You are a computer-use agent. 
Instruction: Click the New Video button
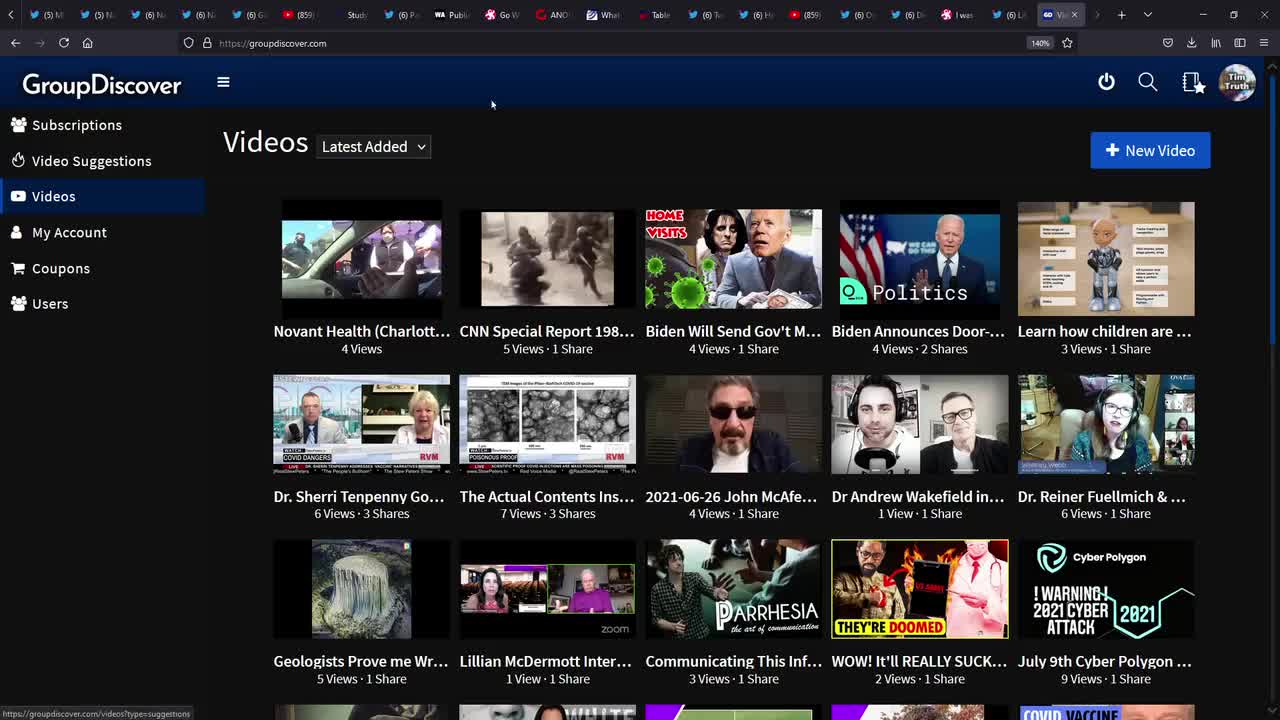pyautogui.click(x=1150, y=150)
